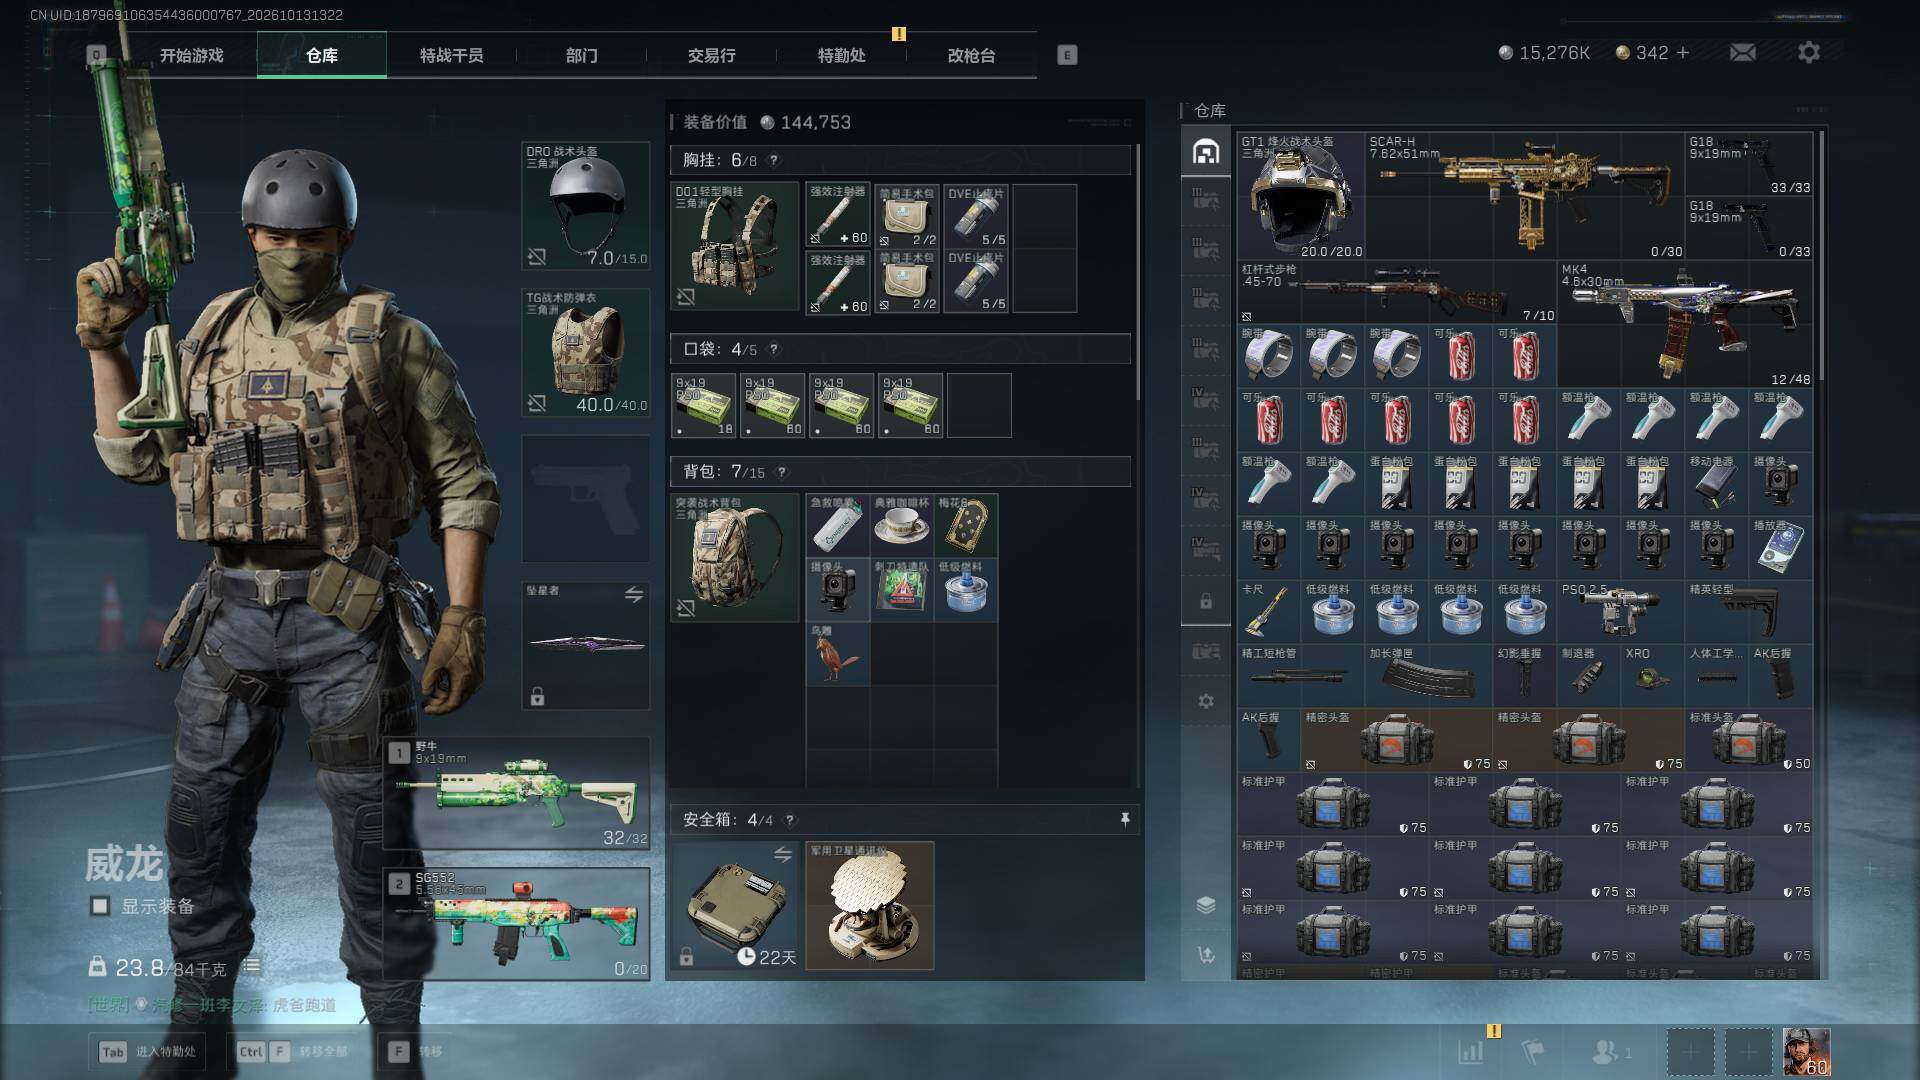Open the statistics chart icon at bottom
Screen dimensions: 1920x1080
pyautogui.click(x=1470, y=1052)
